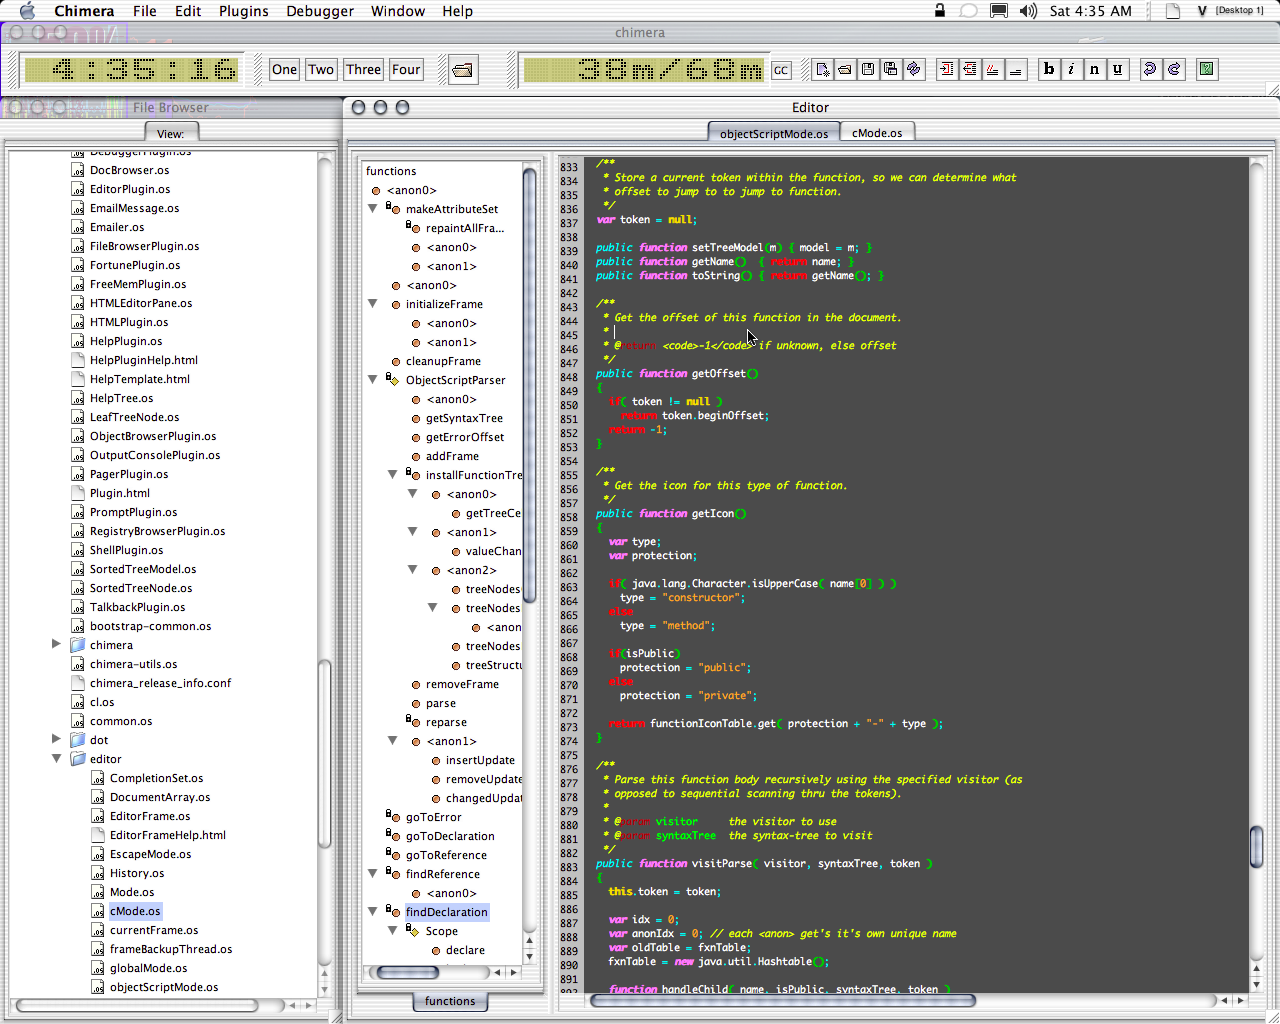
Task: Click the redo arrow icon
Action: click(1174, 69)
